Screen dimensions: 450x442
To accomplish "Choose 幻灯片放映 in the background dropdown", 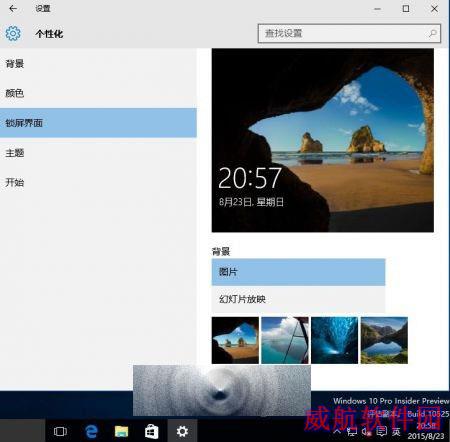I will coord(298,299).
